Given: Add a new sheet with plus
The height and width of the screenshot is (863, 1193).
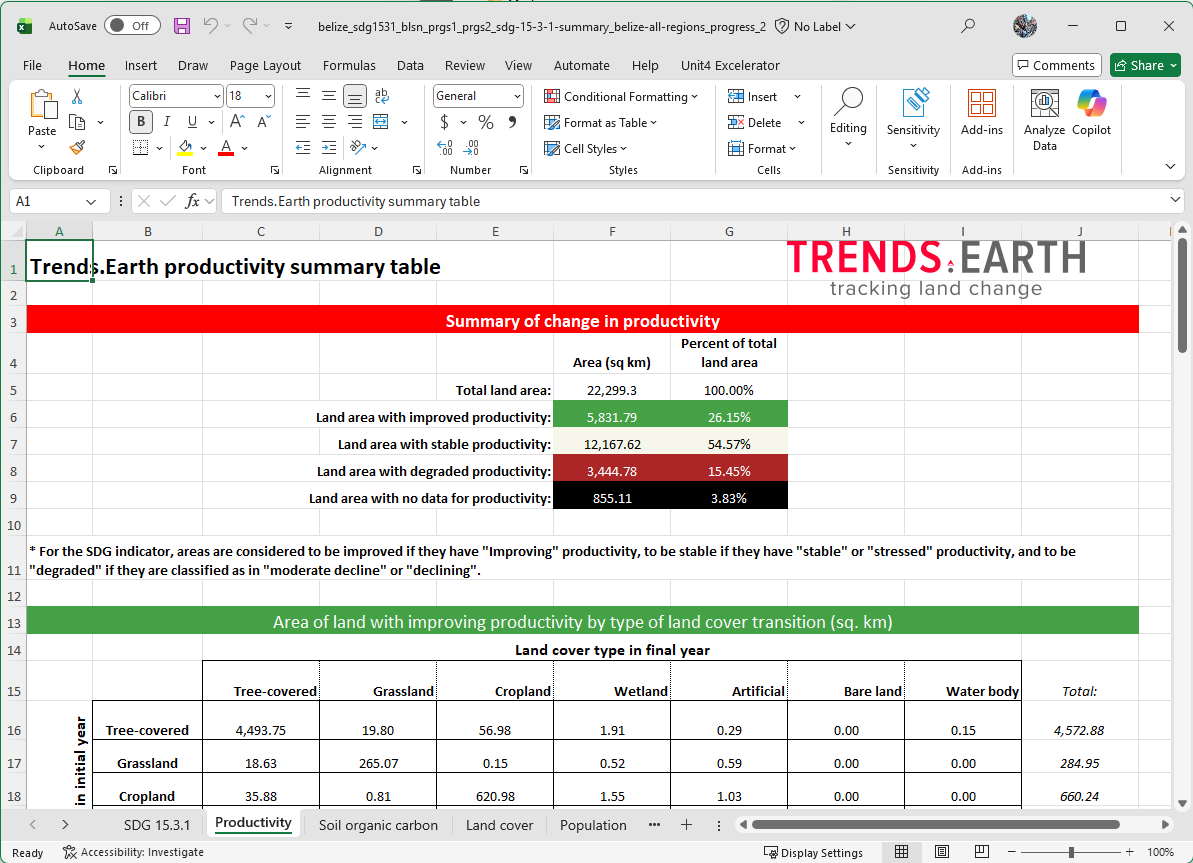Looking at the screenshot, I should [x=686, y=825].
